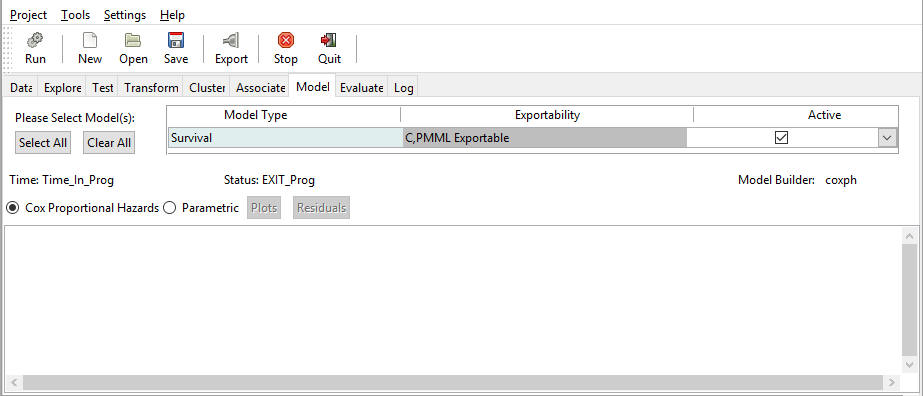Click the horizontal scrollbar right arrow
Screen dimensions: 923x396
[x=892, y=382]
